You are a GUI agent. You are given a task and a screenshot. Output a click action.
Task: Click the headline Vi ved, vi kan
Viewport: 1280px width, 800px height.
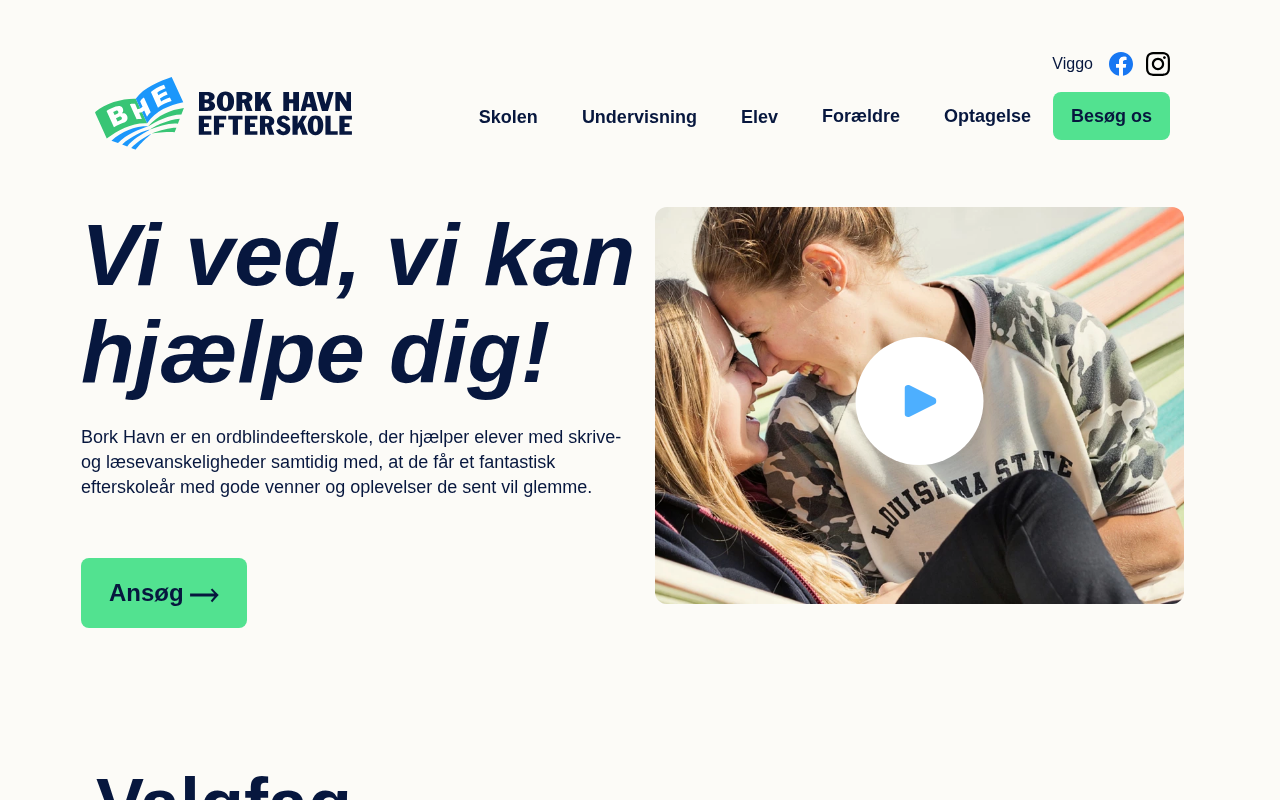(358, 256)
